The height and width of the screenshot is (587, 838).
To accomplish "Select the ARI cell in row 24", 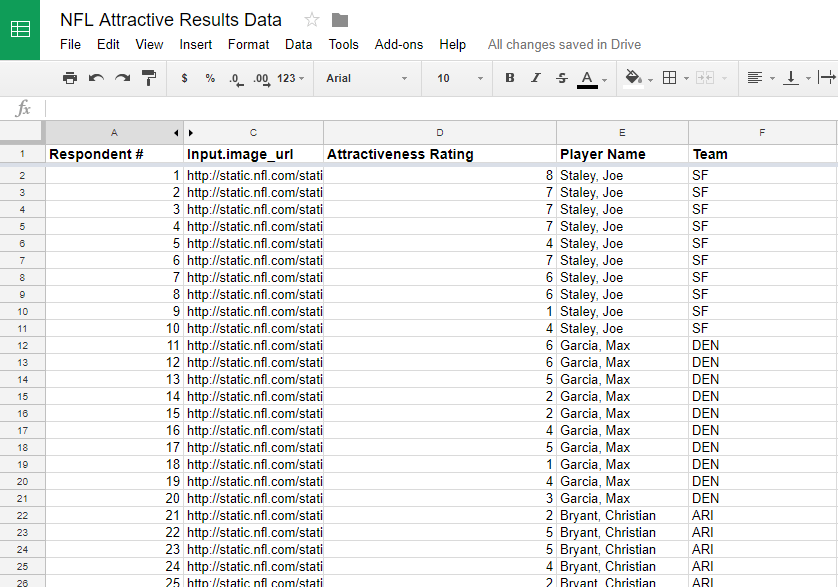I will [762, 549].
